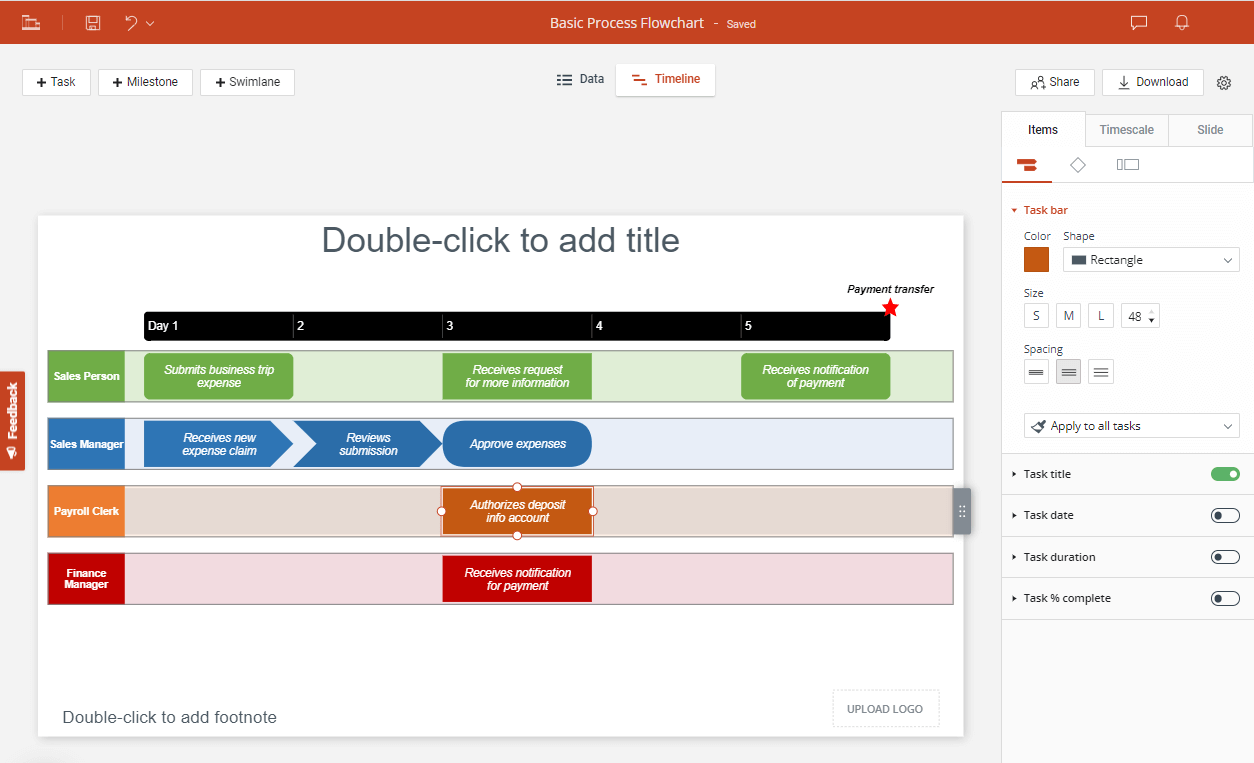Image resolution: width=1254 pixels, height=763 pixels.
Task: Click the Payment transfer milestone star
Action: pyautogui.click(x=889, y=307)
